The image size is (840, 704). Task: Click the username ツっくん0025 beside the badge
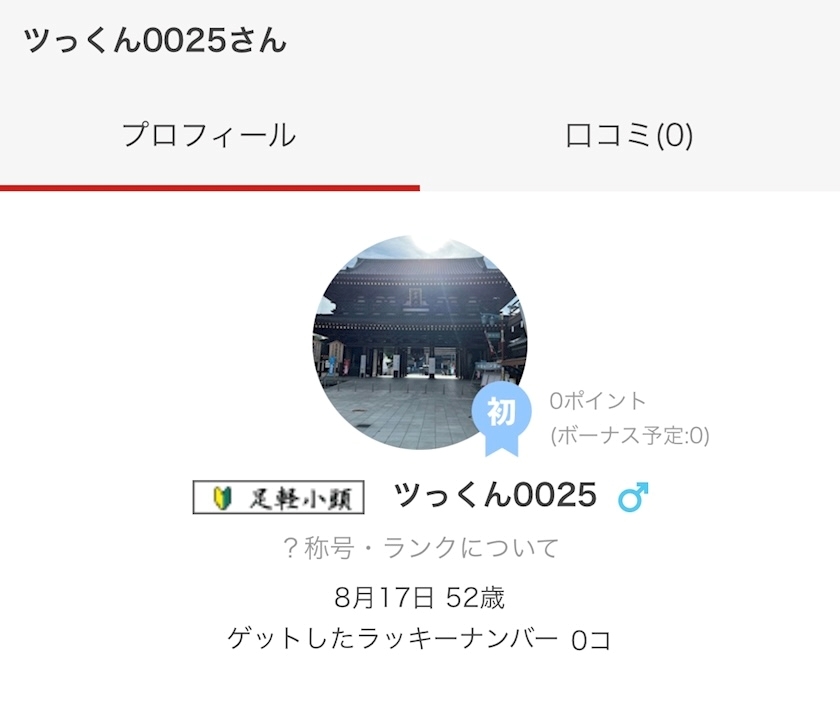coord(495,495)
